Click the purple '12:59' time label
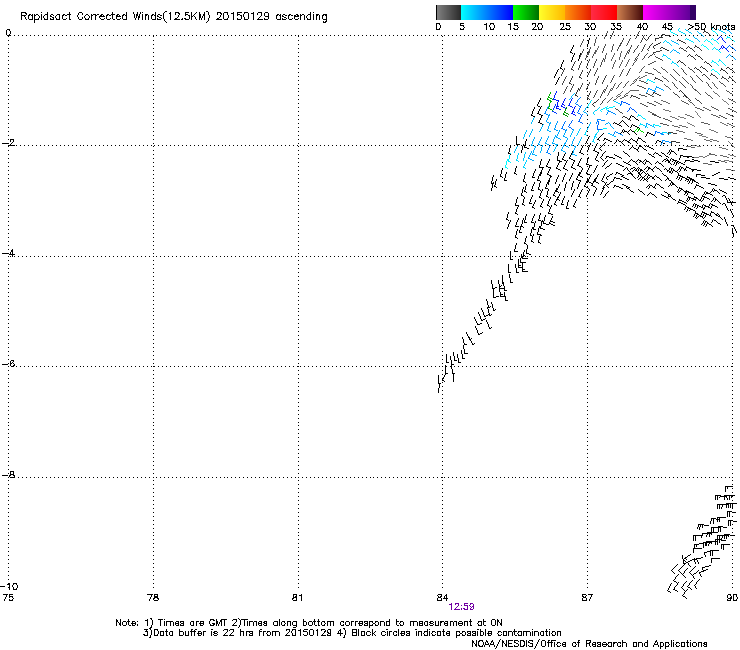This screenshot has height=650, width=740. (461, 607)
